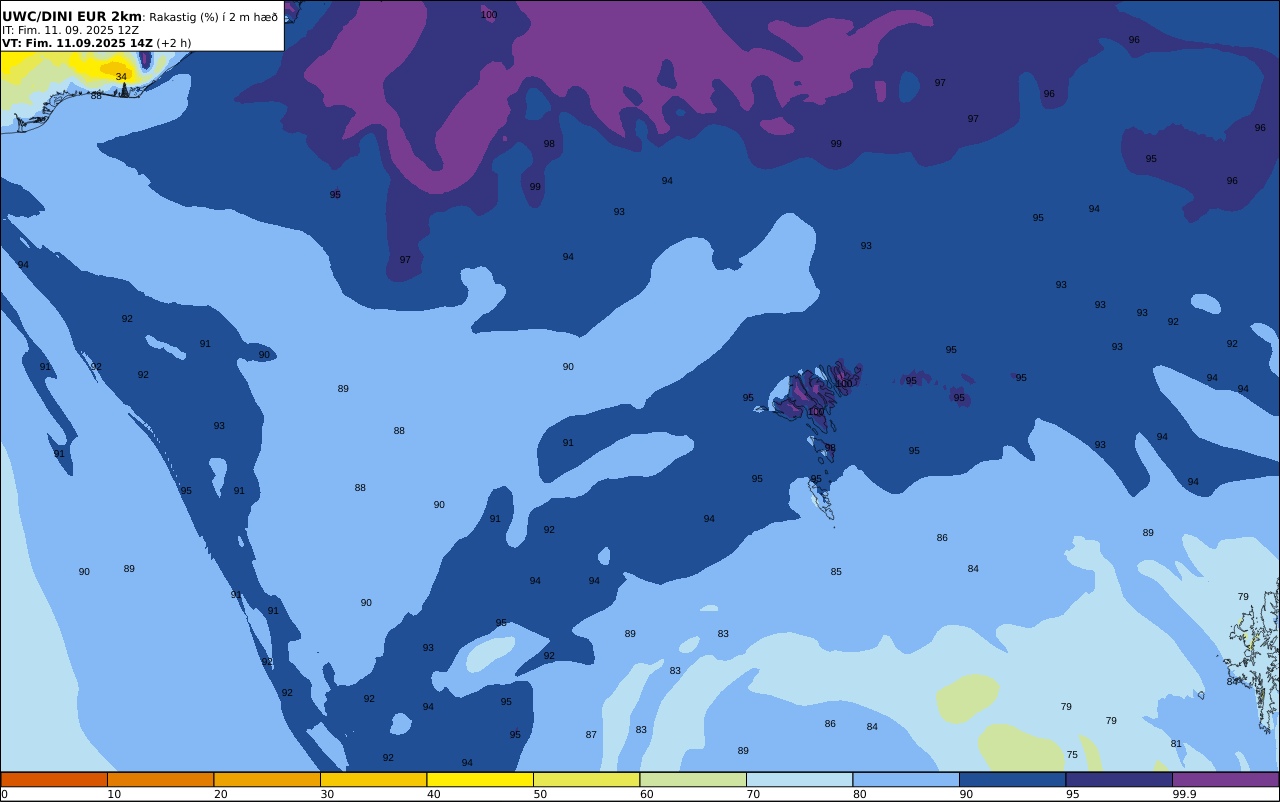The width and height of the screenshot is (1280, 802).
Task: Click the purple legend swatch above 99.9
Action: pos(1225,779)
